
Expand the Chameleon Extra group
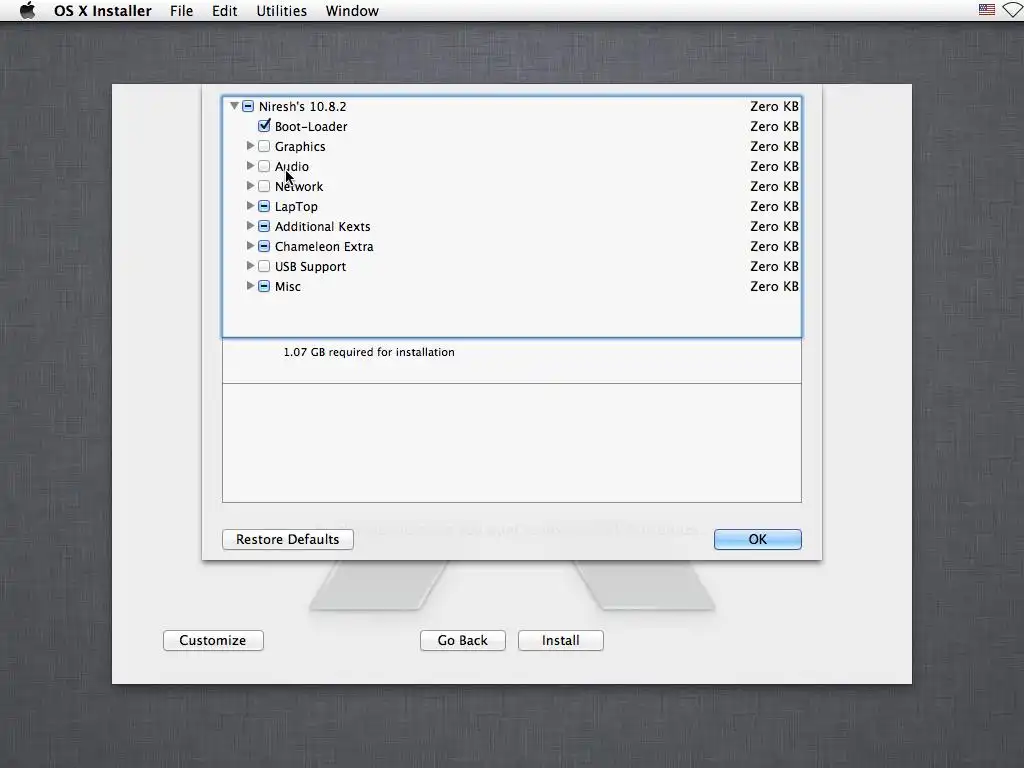(x=250, y=246)
